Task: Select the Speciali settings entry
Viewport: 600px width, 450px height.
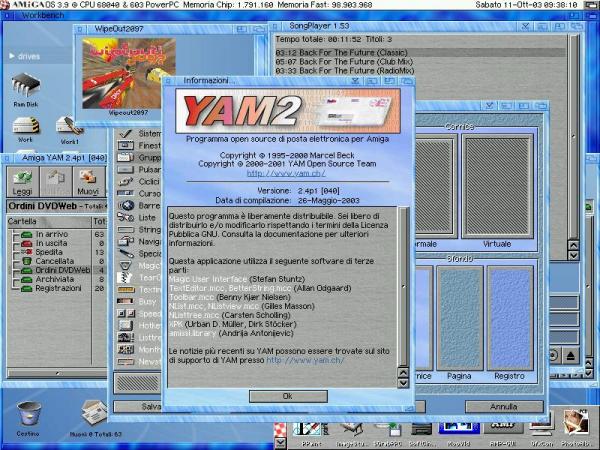Action: point(140,253)
